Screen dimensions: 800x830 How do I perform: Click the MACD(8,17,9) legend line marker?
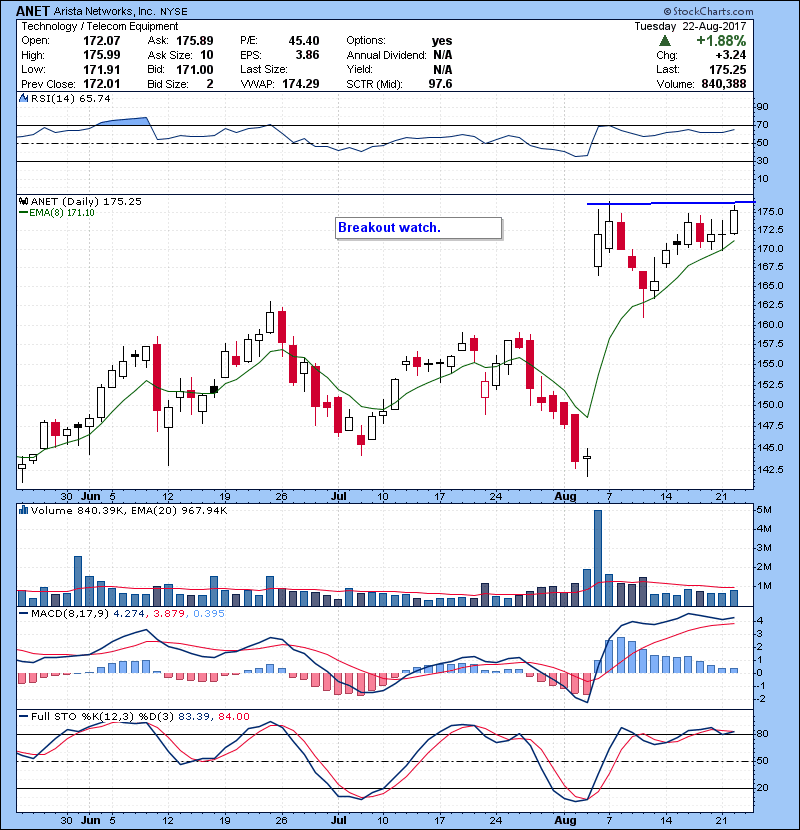pos(23,614)
